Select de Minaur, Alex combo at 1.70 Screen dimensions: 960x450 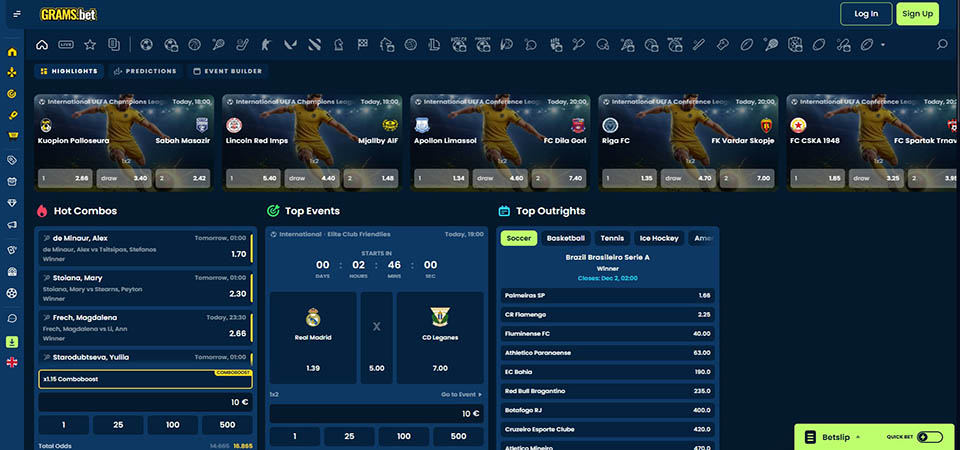[145, 248]
